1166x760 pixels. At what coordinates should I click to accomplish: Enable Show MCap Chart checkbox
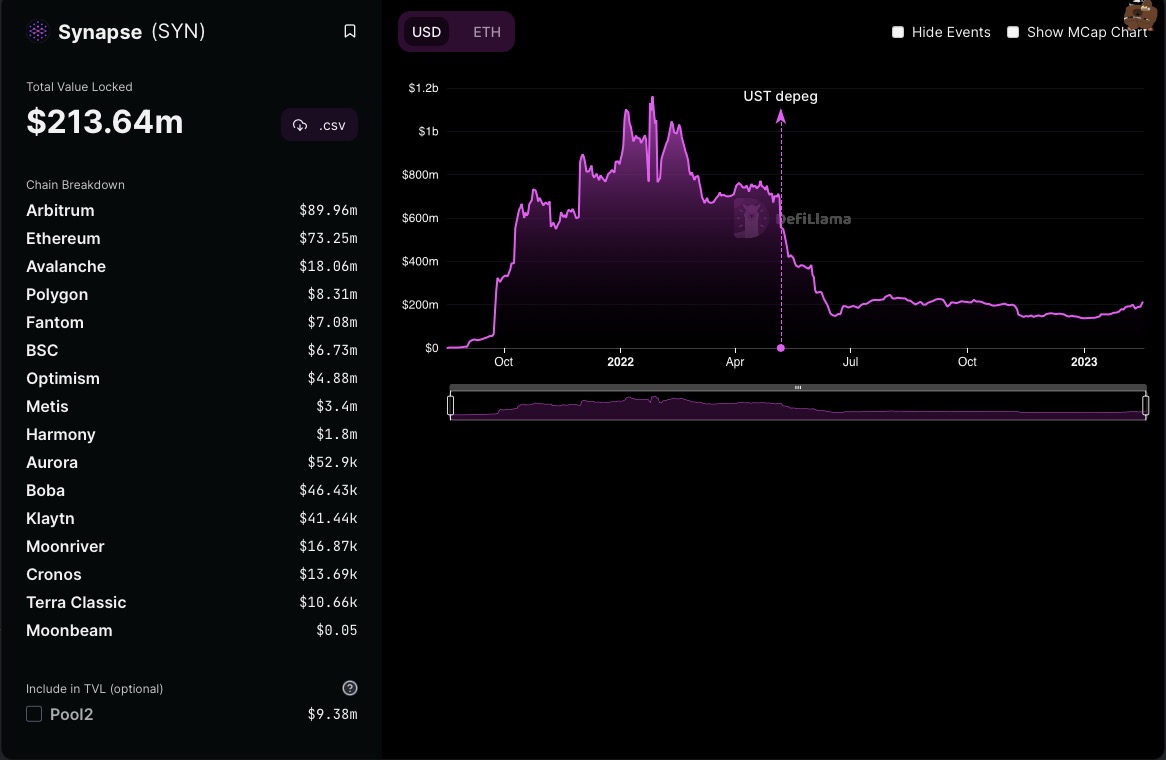(1013, 32)
